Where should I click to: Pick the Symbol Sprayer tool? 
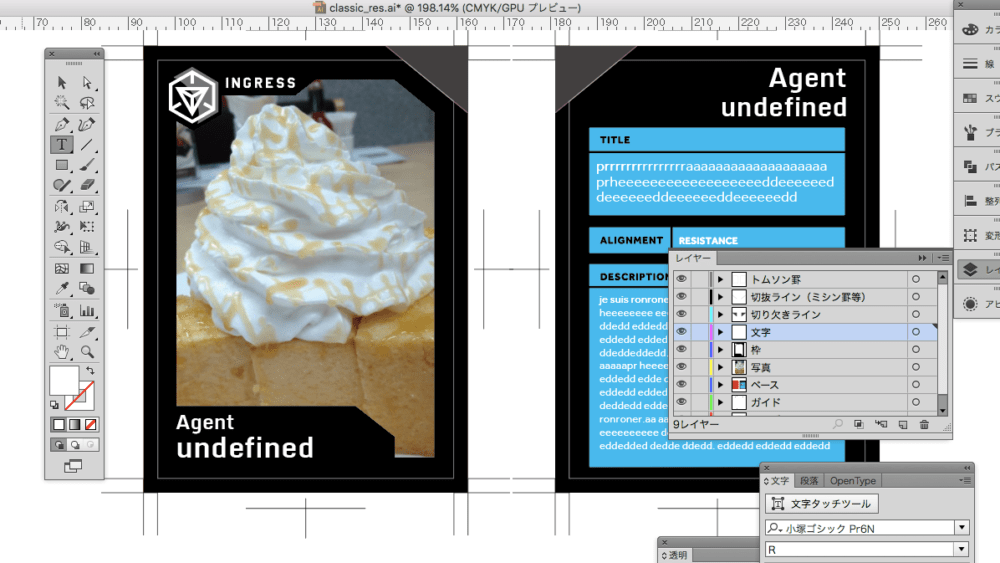62,311
